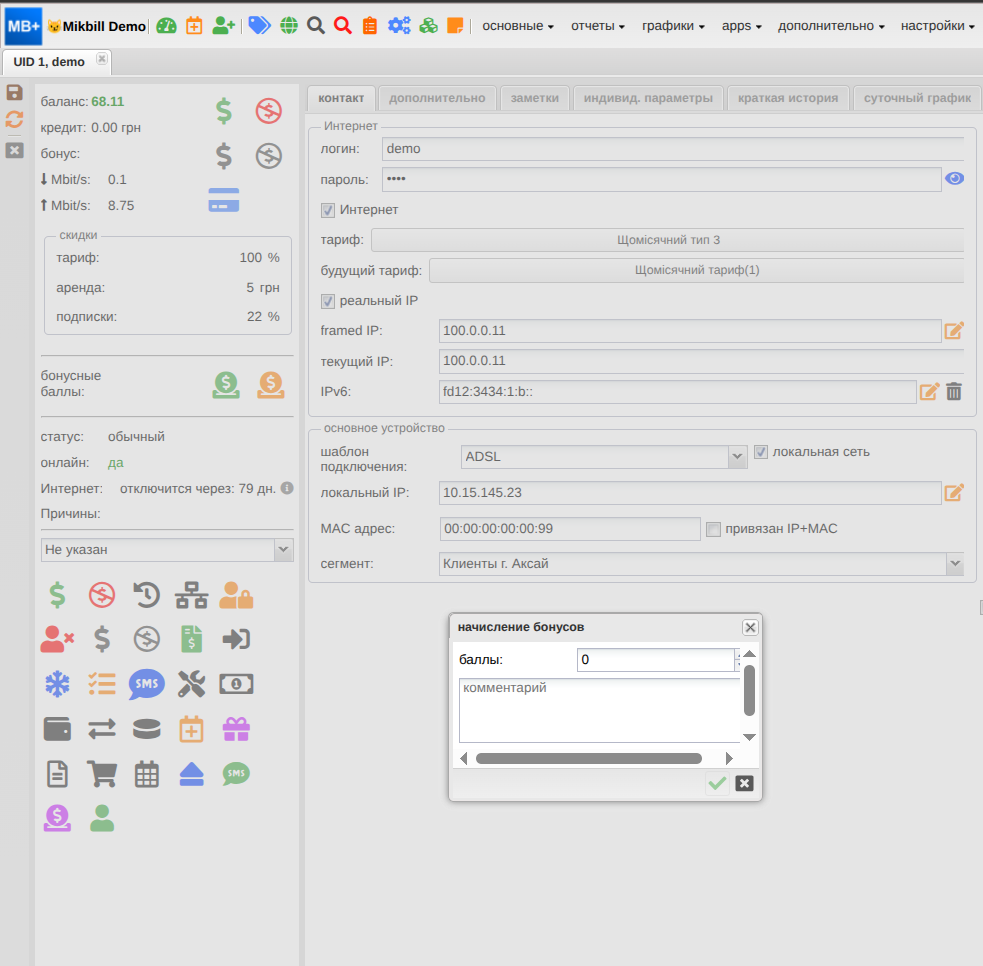Screen dimensions: 983x966
Task: Click тариф button Щомісячний тип 3
Action: [x=668, y=240]
